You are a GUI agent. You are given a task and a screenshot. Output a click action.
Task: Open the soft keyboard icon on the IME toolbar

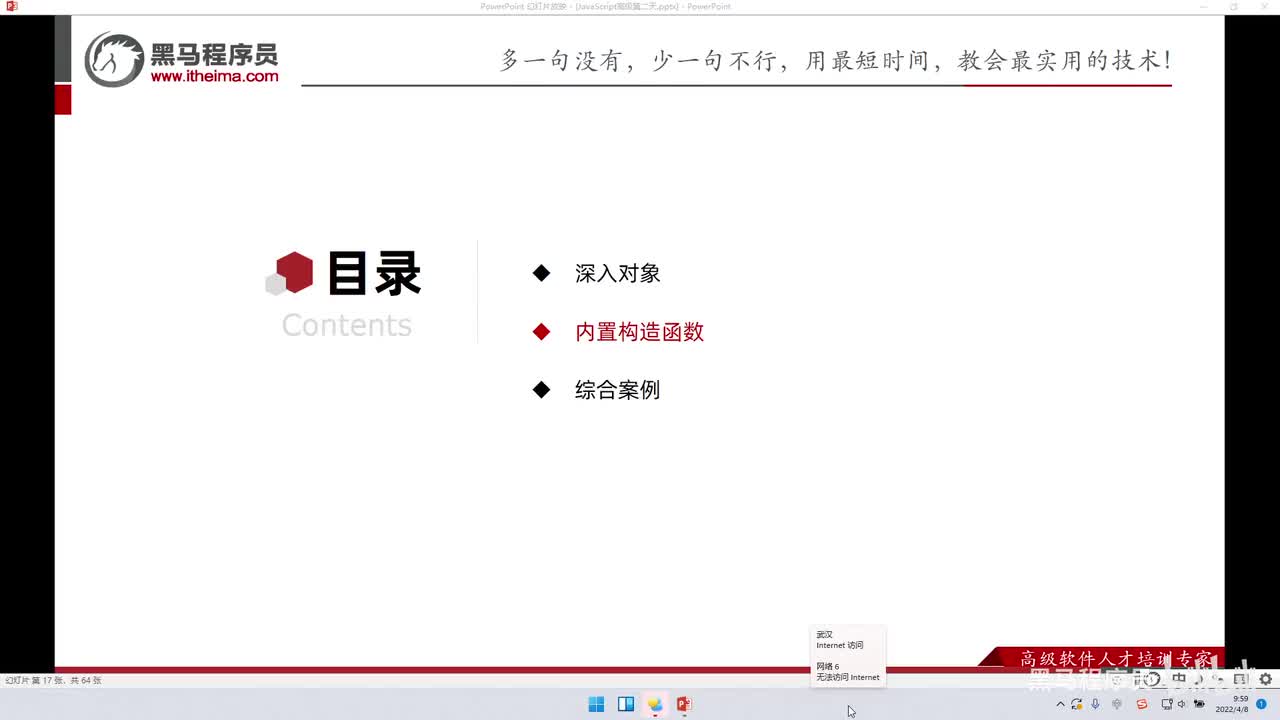1240,679
